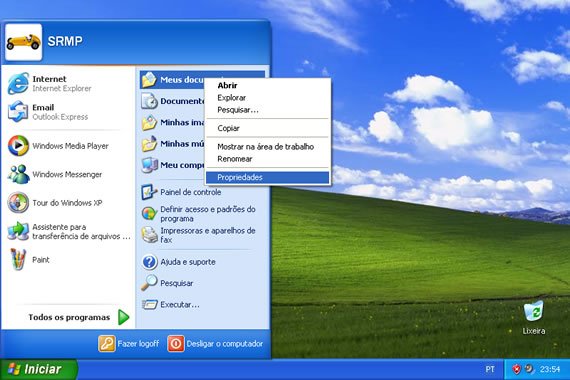
Task: Select the Lixeira desktop icon
Action: [534, 311]
